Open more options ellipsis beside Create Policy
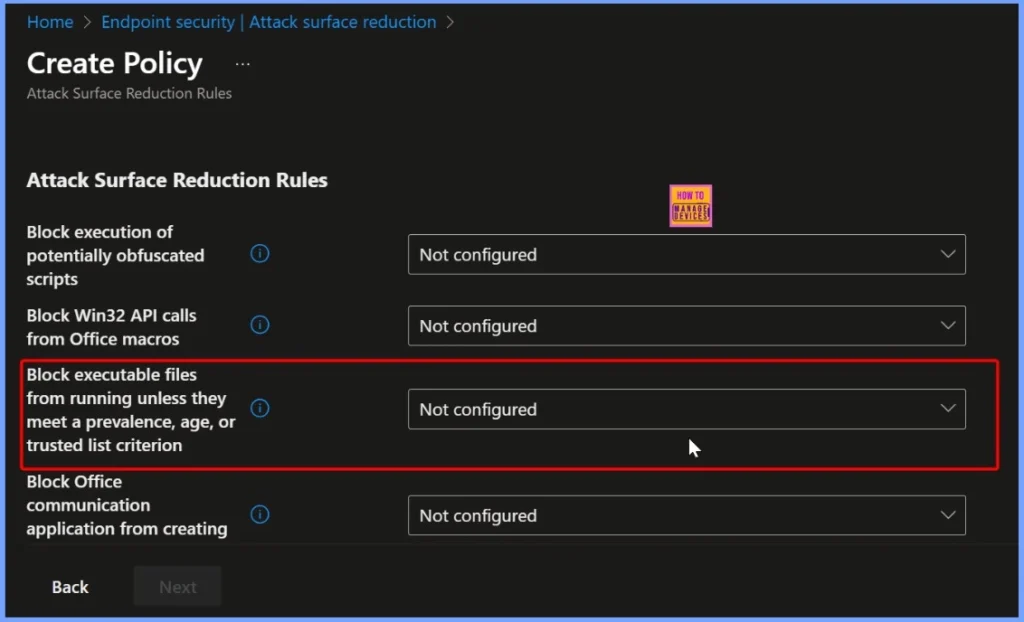The image size is (1024, 622). [x=242, y=64]
